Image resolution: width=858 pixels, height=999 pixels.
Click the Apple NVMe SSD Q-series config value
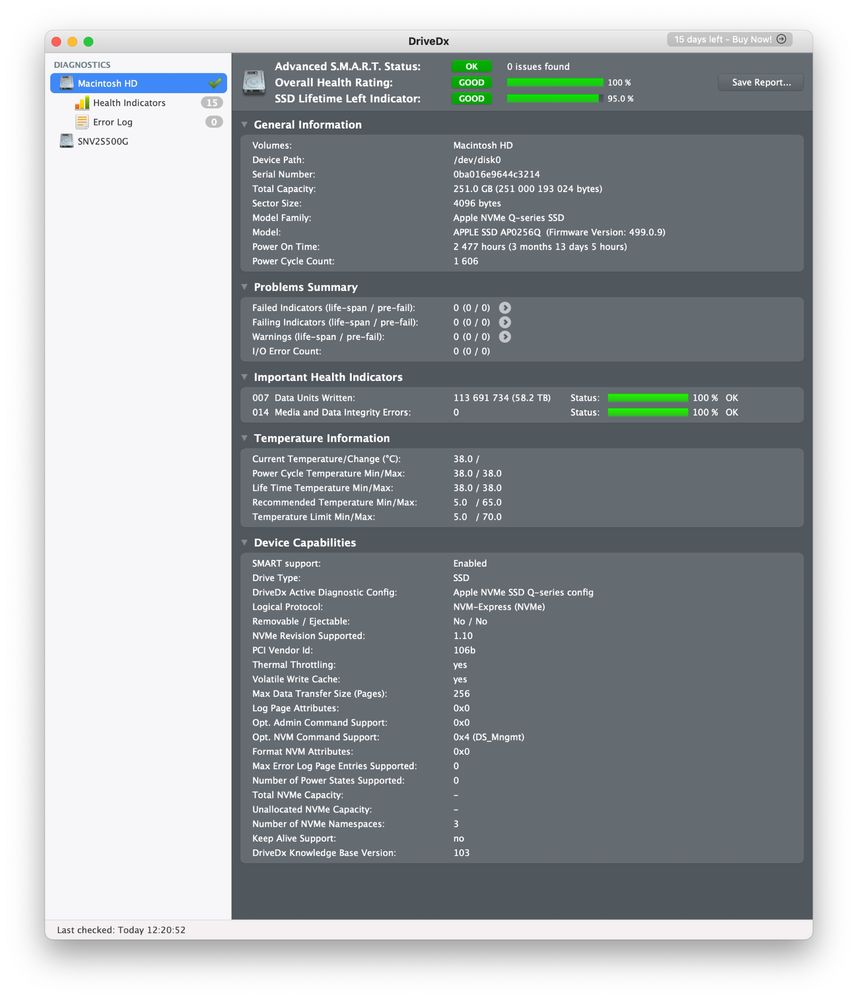[x=523, y=592]
